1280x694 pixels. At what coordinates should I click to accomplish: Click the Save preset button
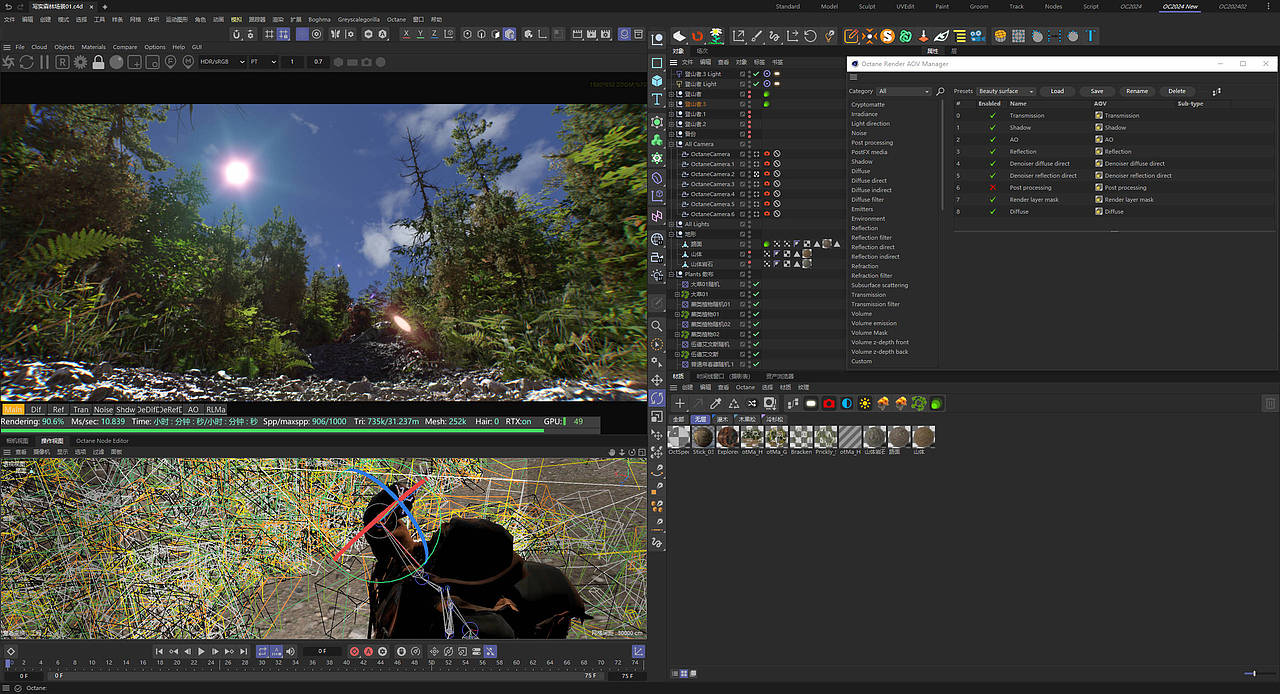click(1097, 91)
